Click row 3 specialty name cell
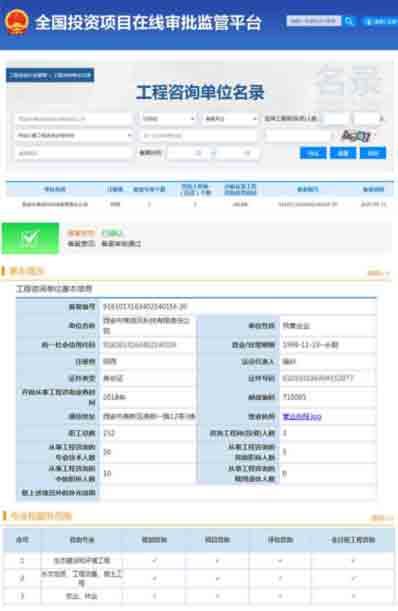 click(81, 596)
